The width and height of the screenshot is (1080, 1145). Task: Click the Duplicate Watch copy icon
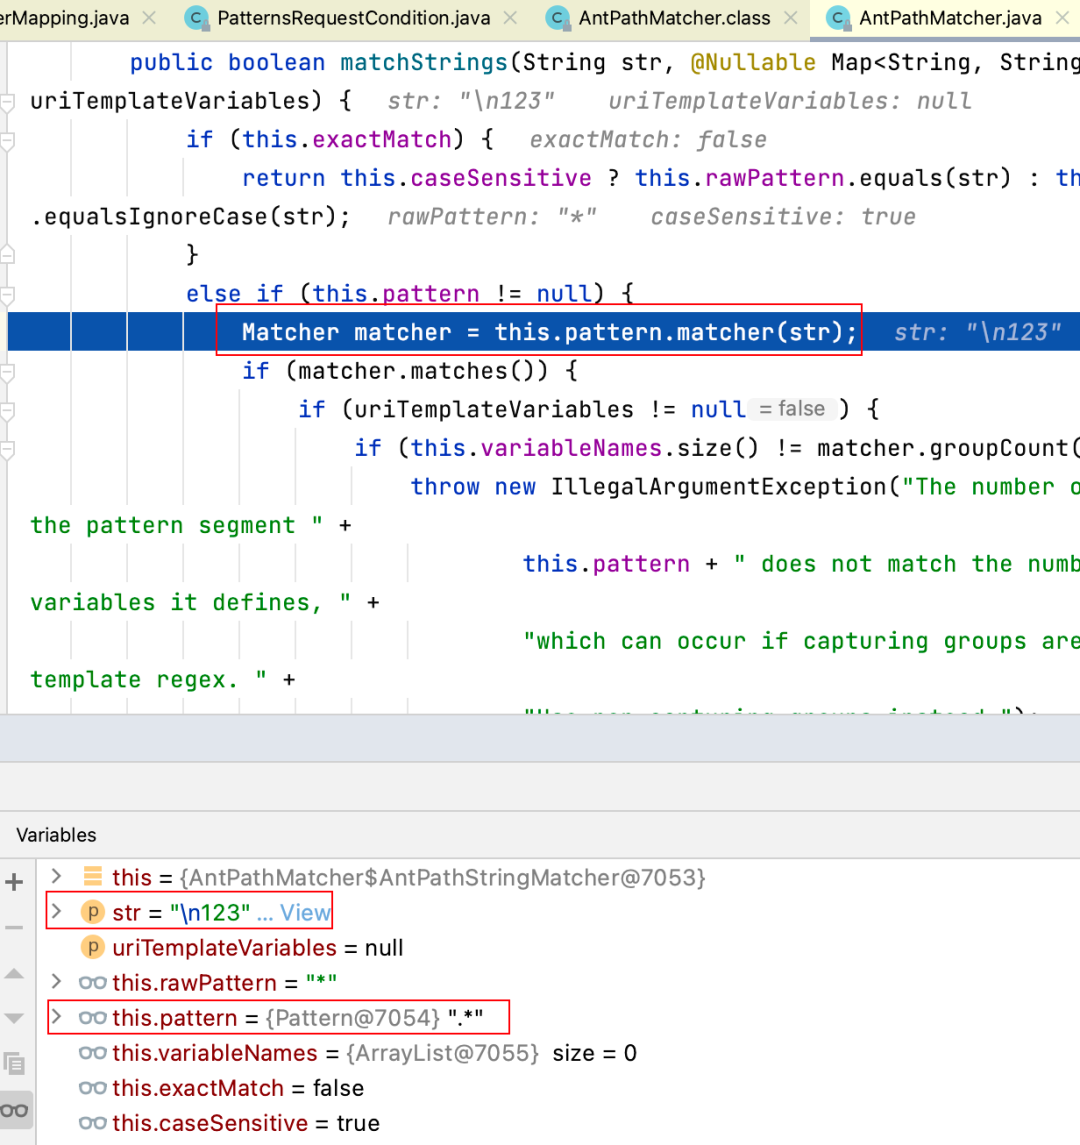pyautogui.click(x=14, y=1063)
